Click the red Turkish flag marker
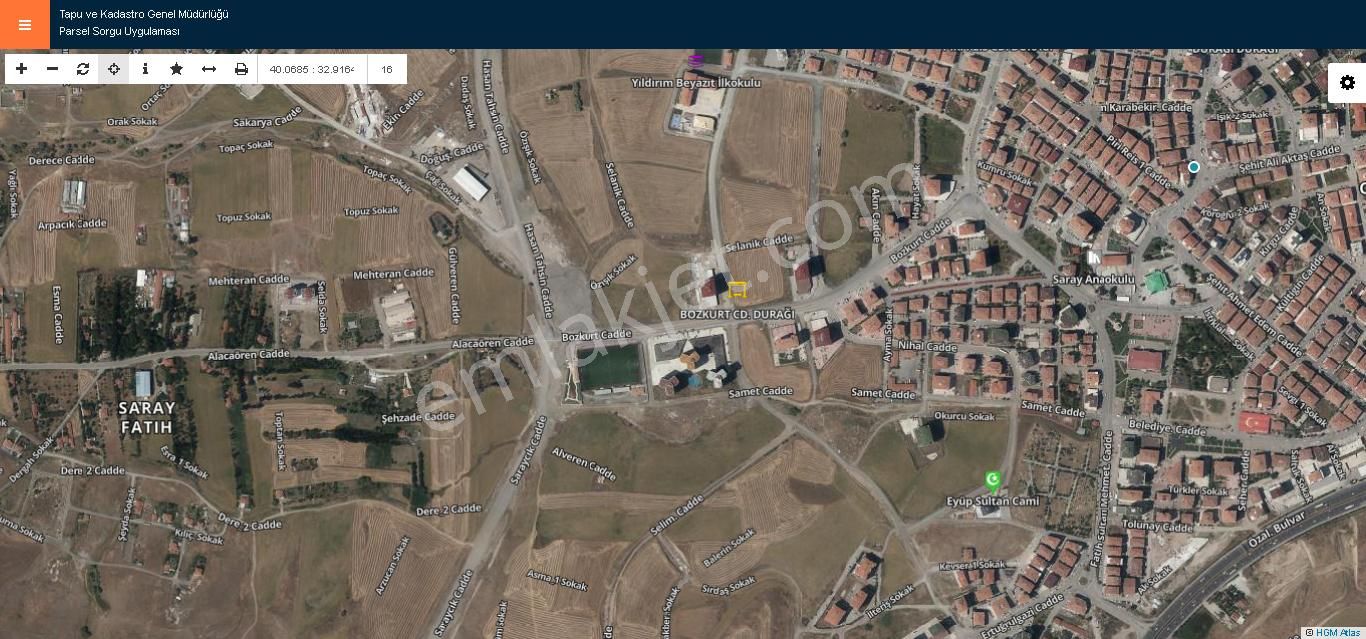This screenshot has height=639, width=1366. point(1254,422)
